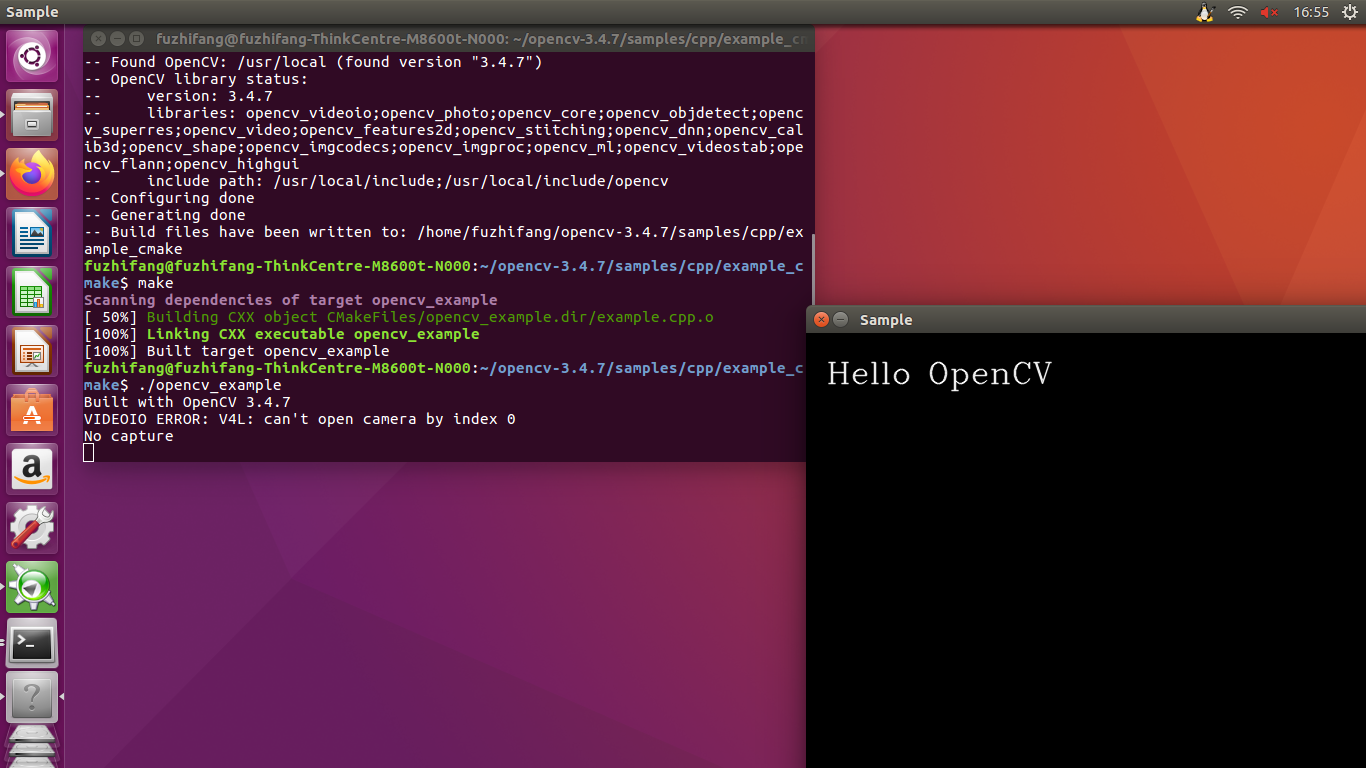Click the Sample window title label
The width and height of the screenshot is (1366, 768).
886,320
